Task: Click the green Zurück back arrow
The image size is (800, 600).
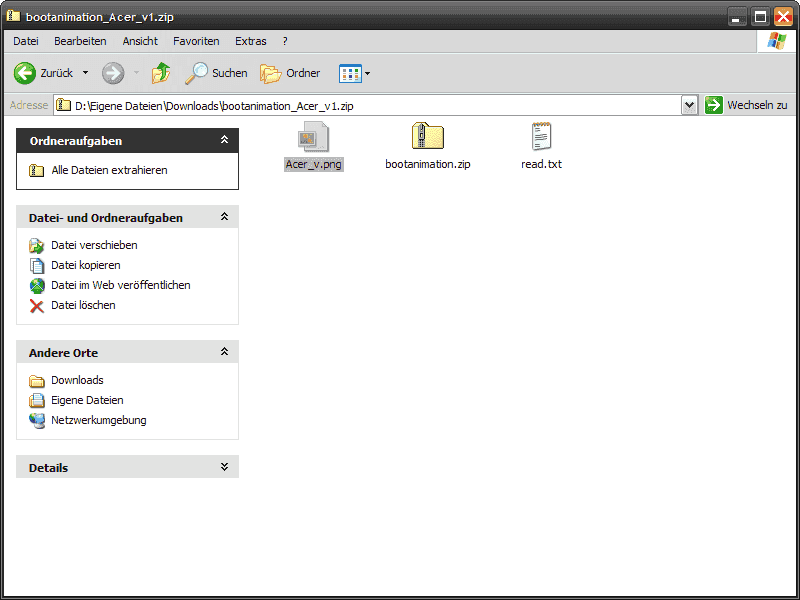Action: click(x=24, y=73)
